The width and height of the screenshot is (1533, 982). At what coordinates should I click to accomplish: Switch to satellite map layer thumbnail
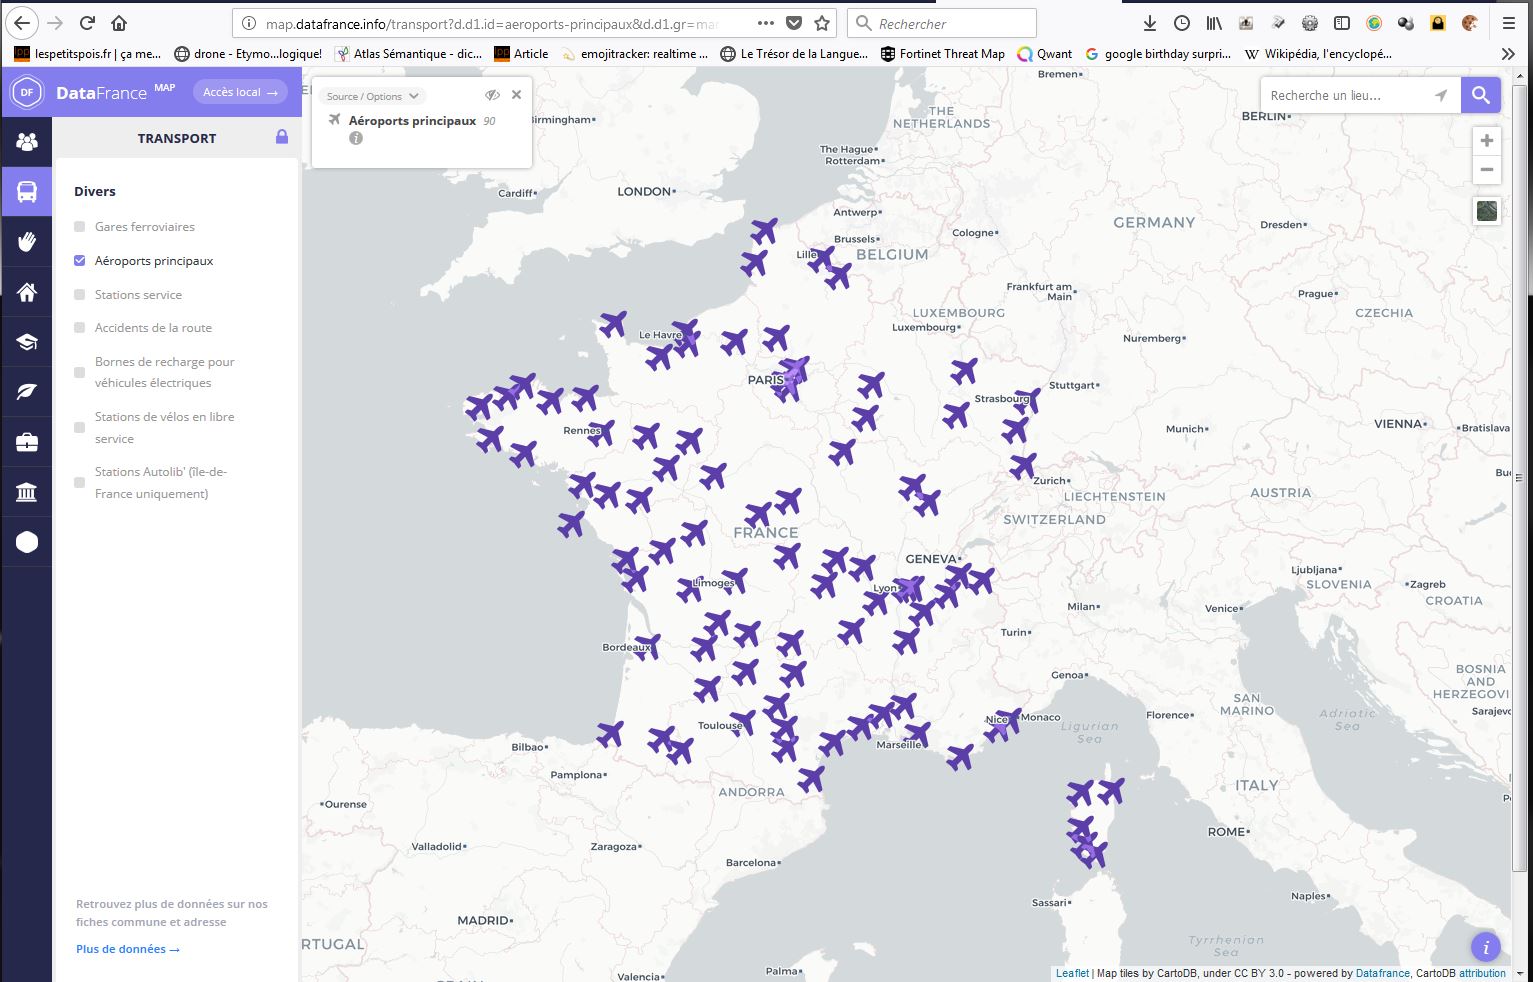pos(1487,210)
